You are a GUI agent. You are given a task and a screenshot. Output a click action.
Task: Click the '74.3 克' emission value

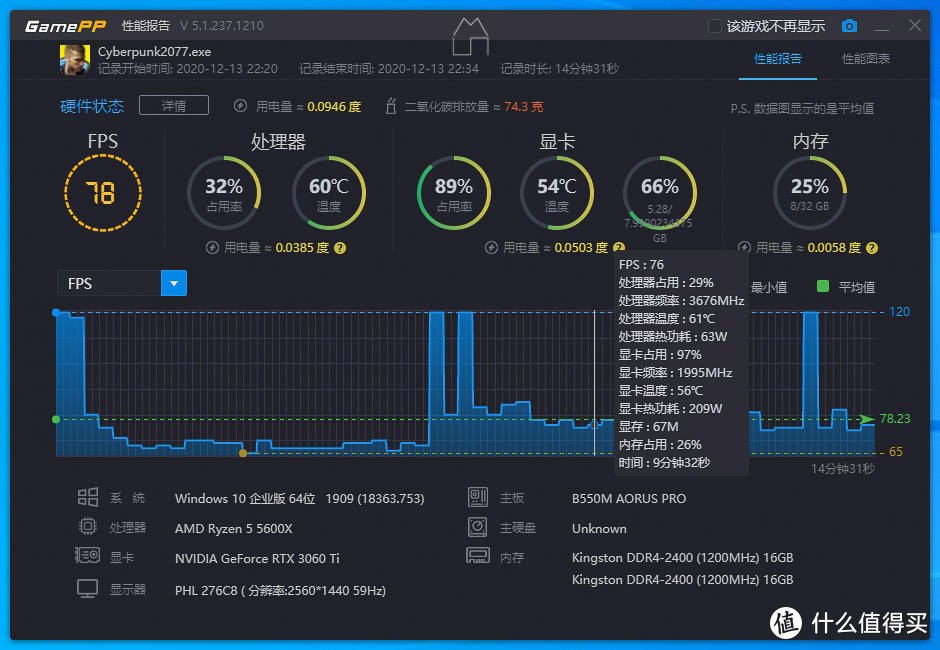523,107
